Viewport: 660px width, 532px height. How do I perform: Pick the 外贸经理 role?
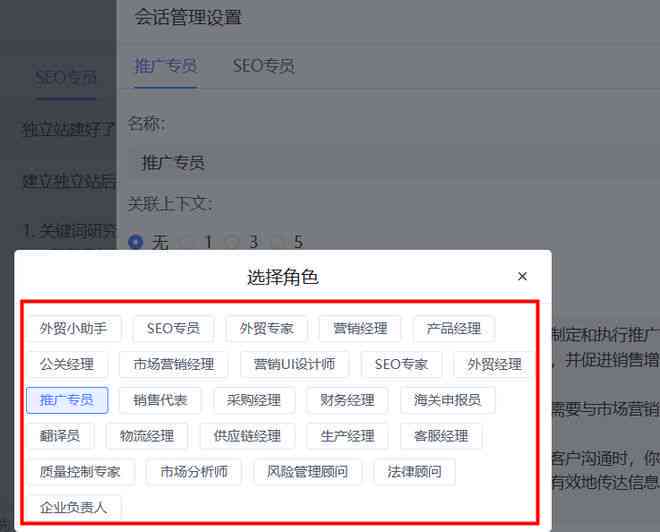[x=495, y=364]
